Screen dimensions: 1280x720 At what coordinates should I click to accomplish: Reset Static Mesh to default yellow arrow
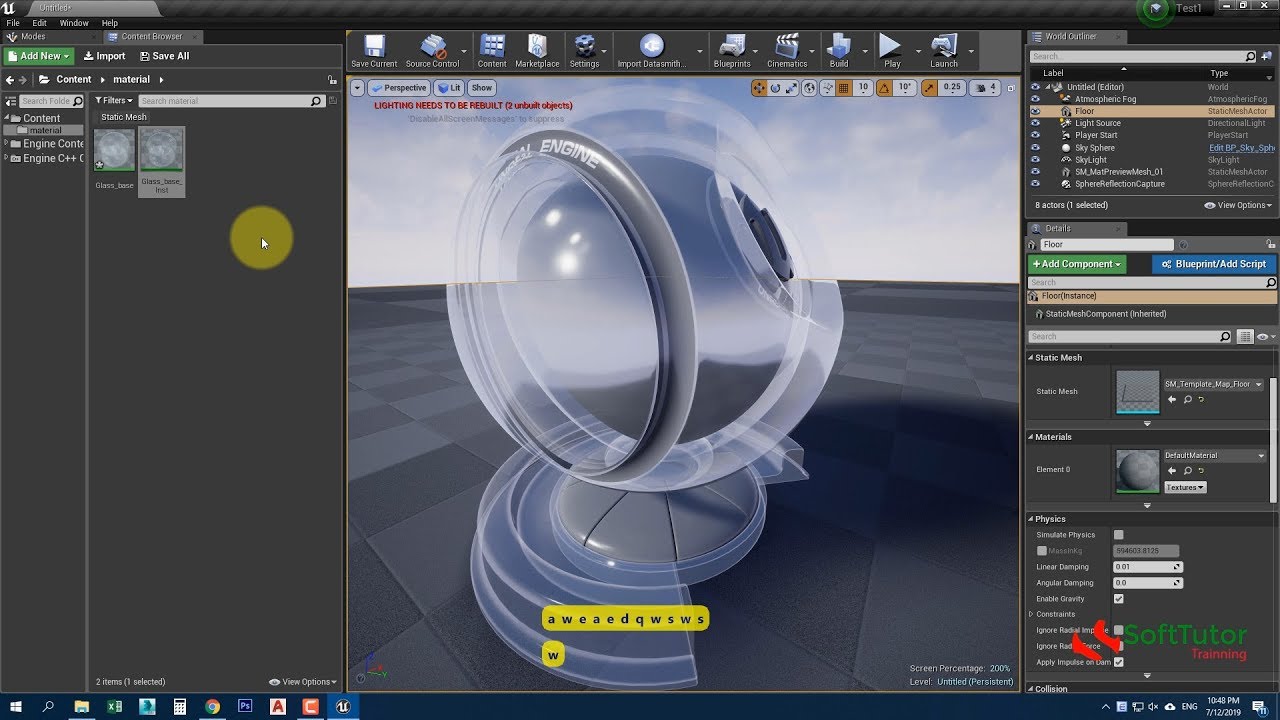(1201, 399)
